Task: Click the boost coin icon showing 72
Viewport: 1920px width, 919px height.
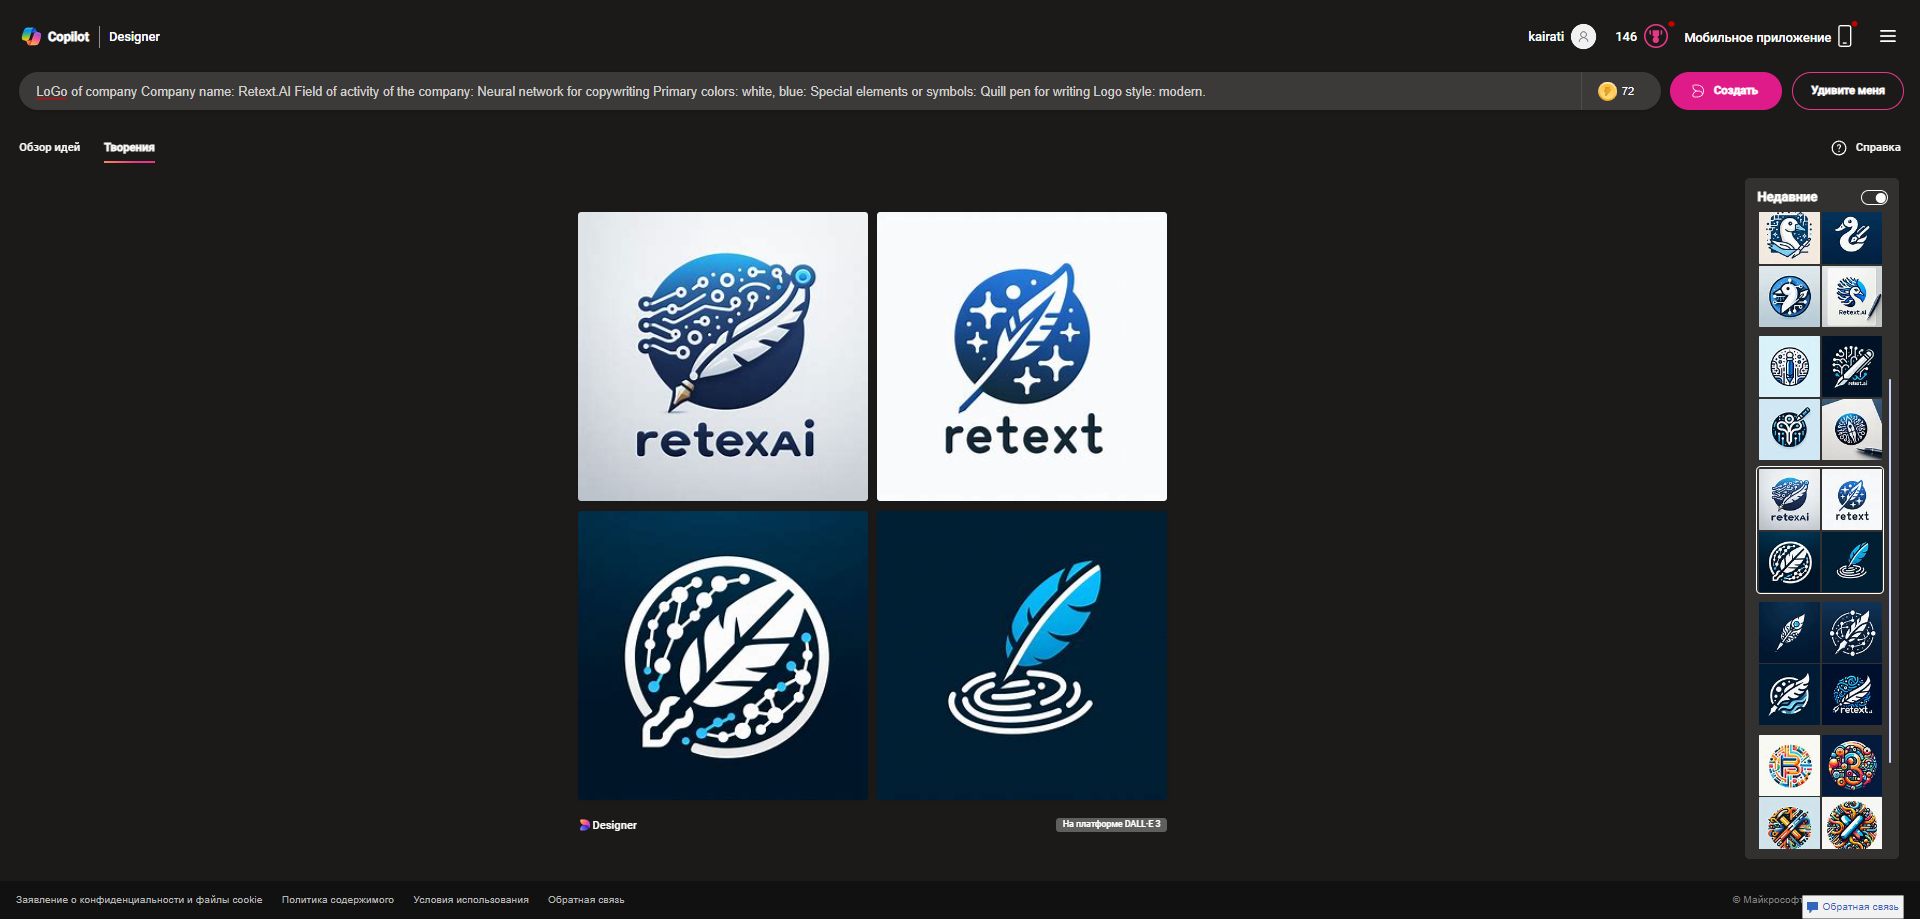Action: [1608, 91]
